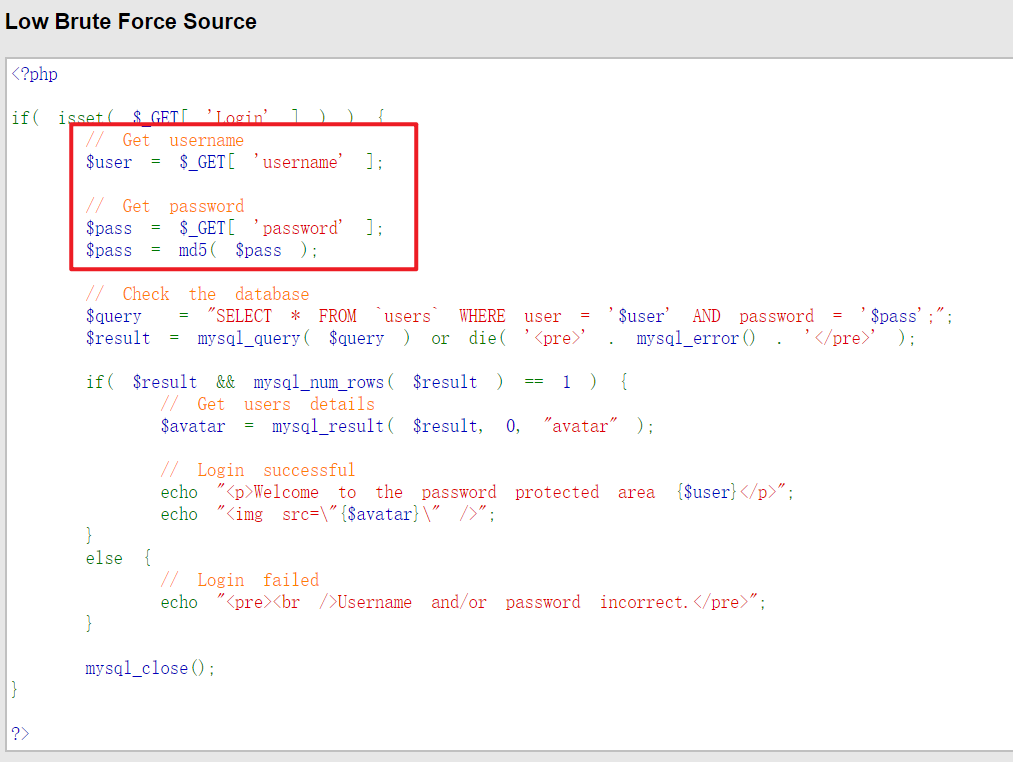Click the 'Get password' comment line

pyautogui.click(x=165, y=206)
